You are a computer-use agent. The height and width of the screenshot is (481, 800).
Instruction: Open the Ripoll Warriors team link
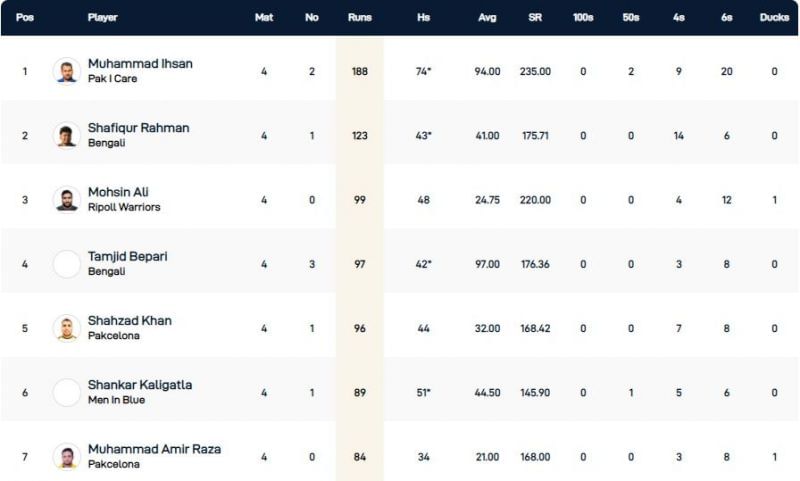tap(124, 207)
